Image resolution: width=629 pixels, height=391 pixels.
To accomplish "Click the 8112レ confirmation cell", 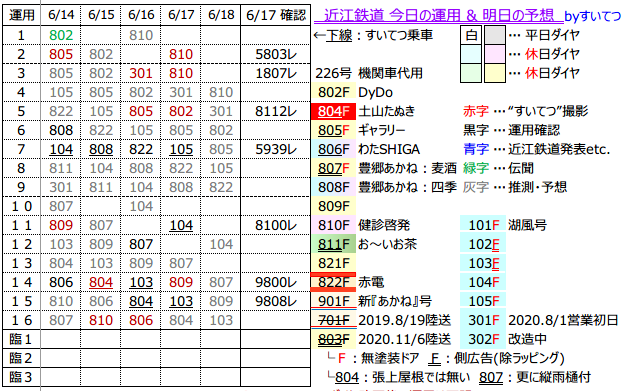I will click(x=276, y=111).
